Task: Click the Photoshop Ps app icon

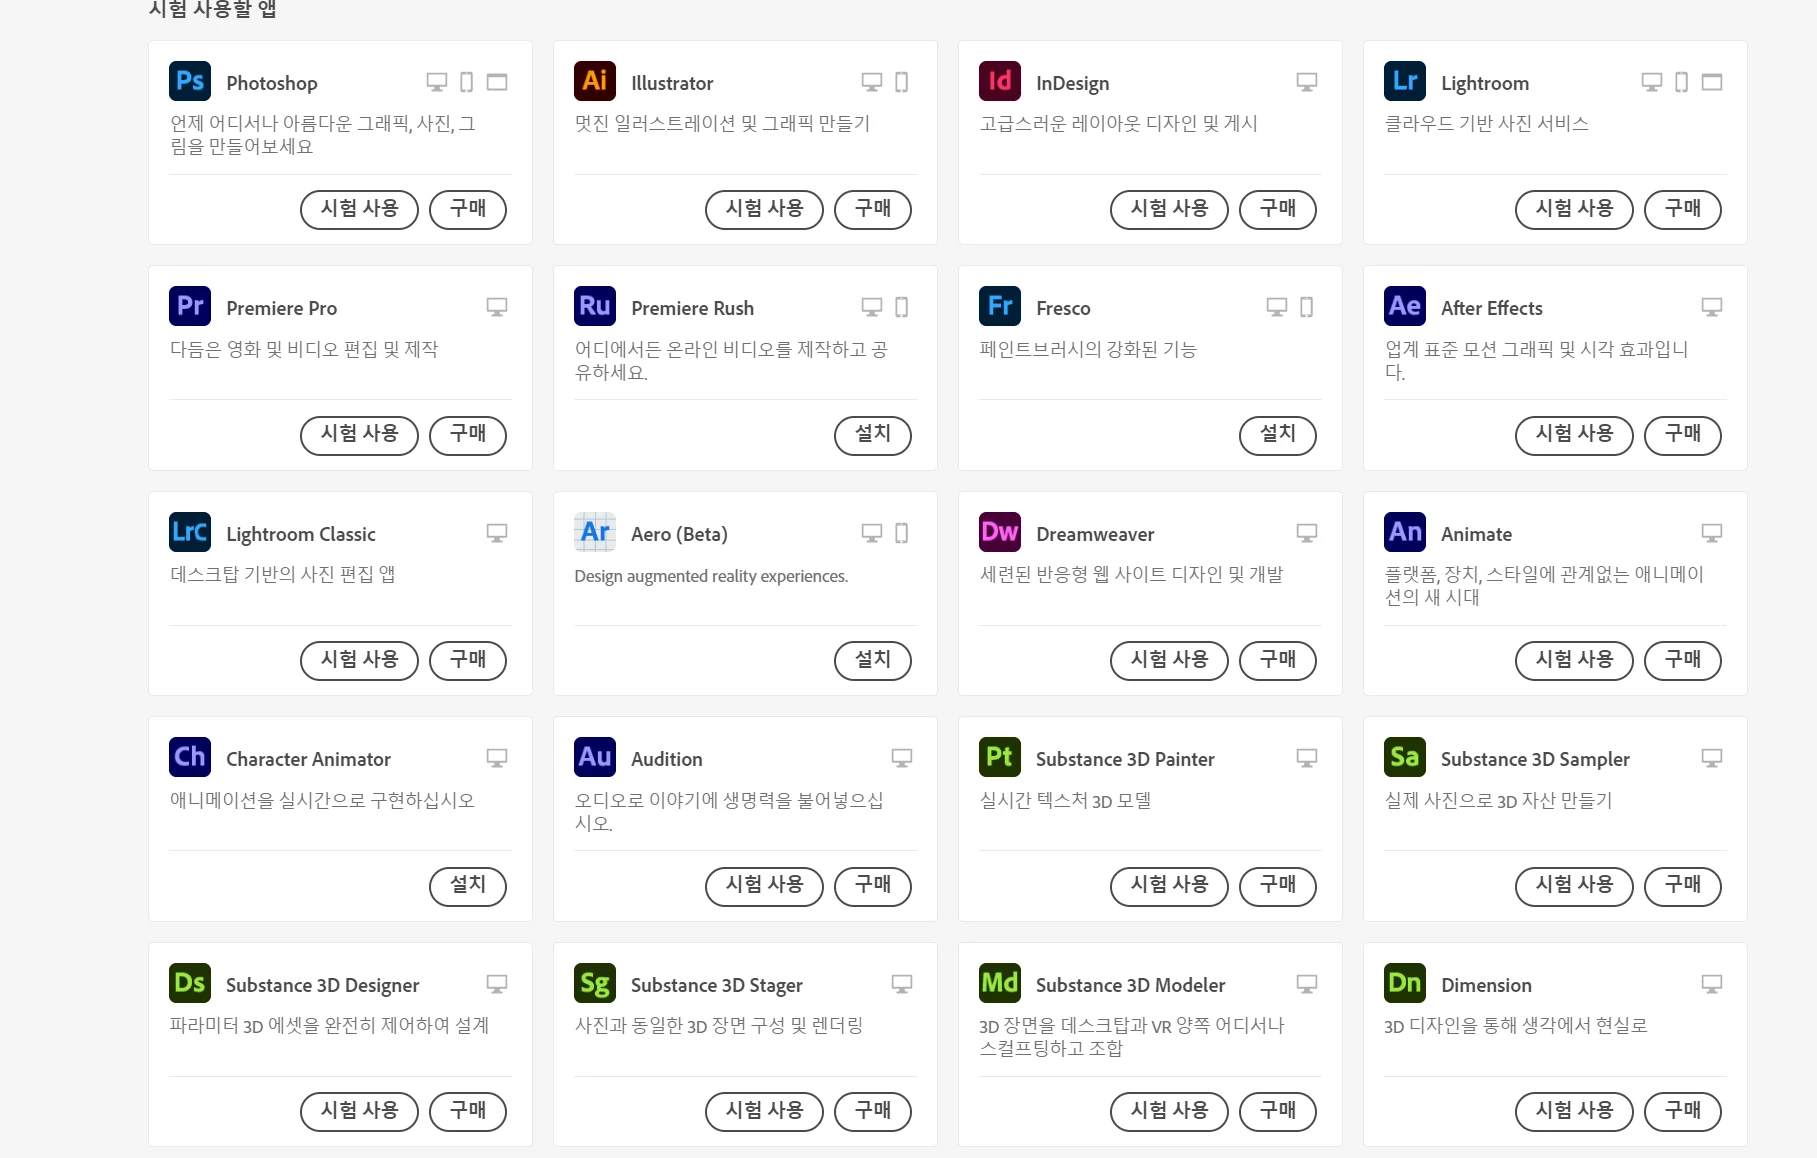Action: tap(190, 81)
